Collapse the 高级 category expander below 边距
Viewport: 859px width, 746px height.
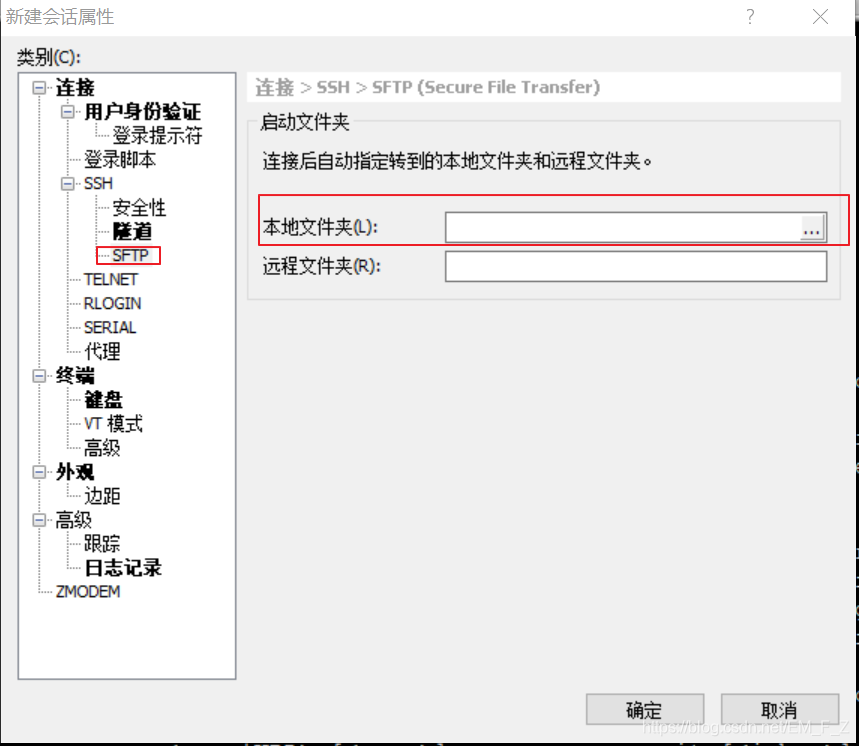39,520
